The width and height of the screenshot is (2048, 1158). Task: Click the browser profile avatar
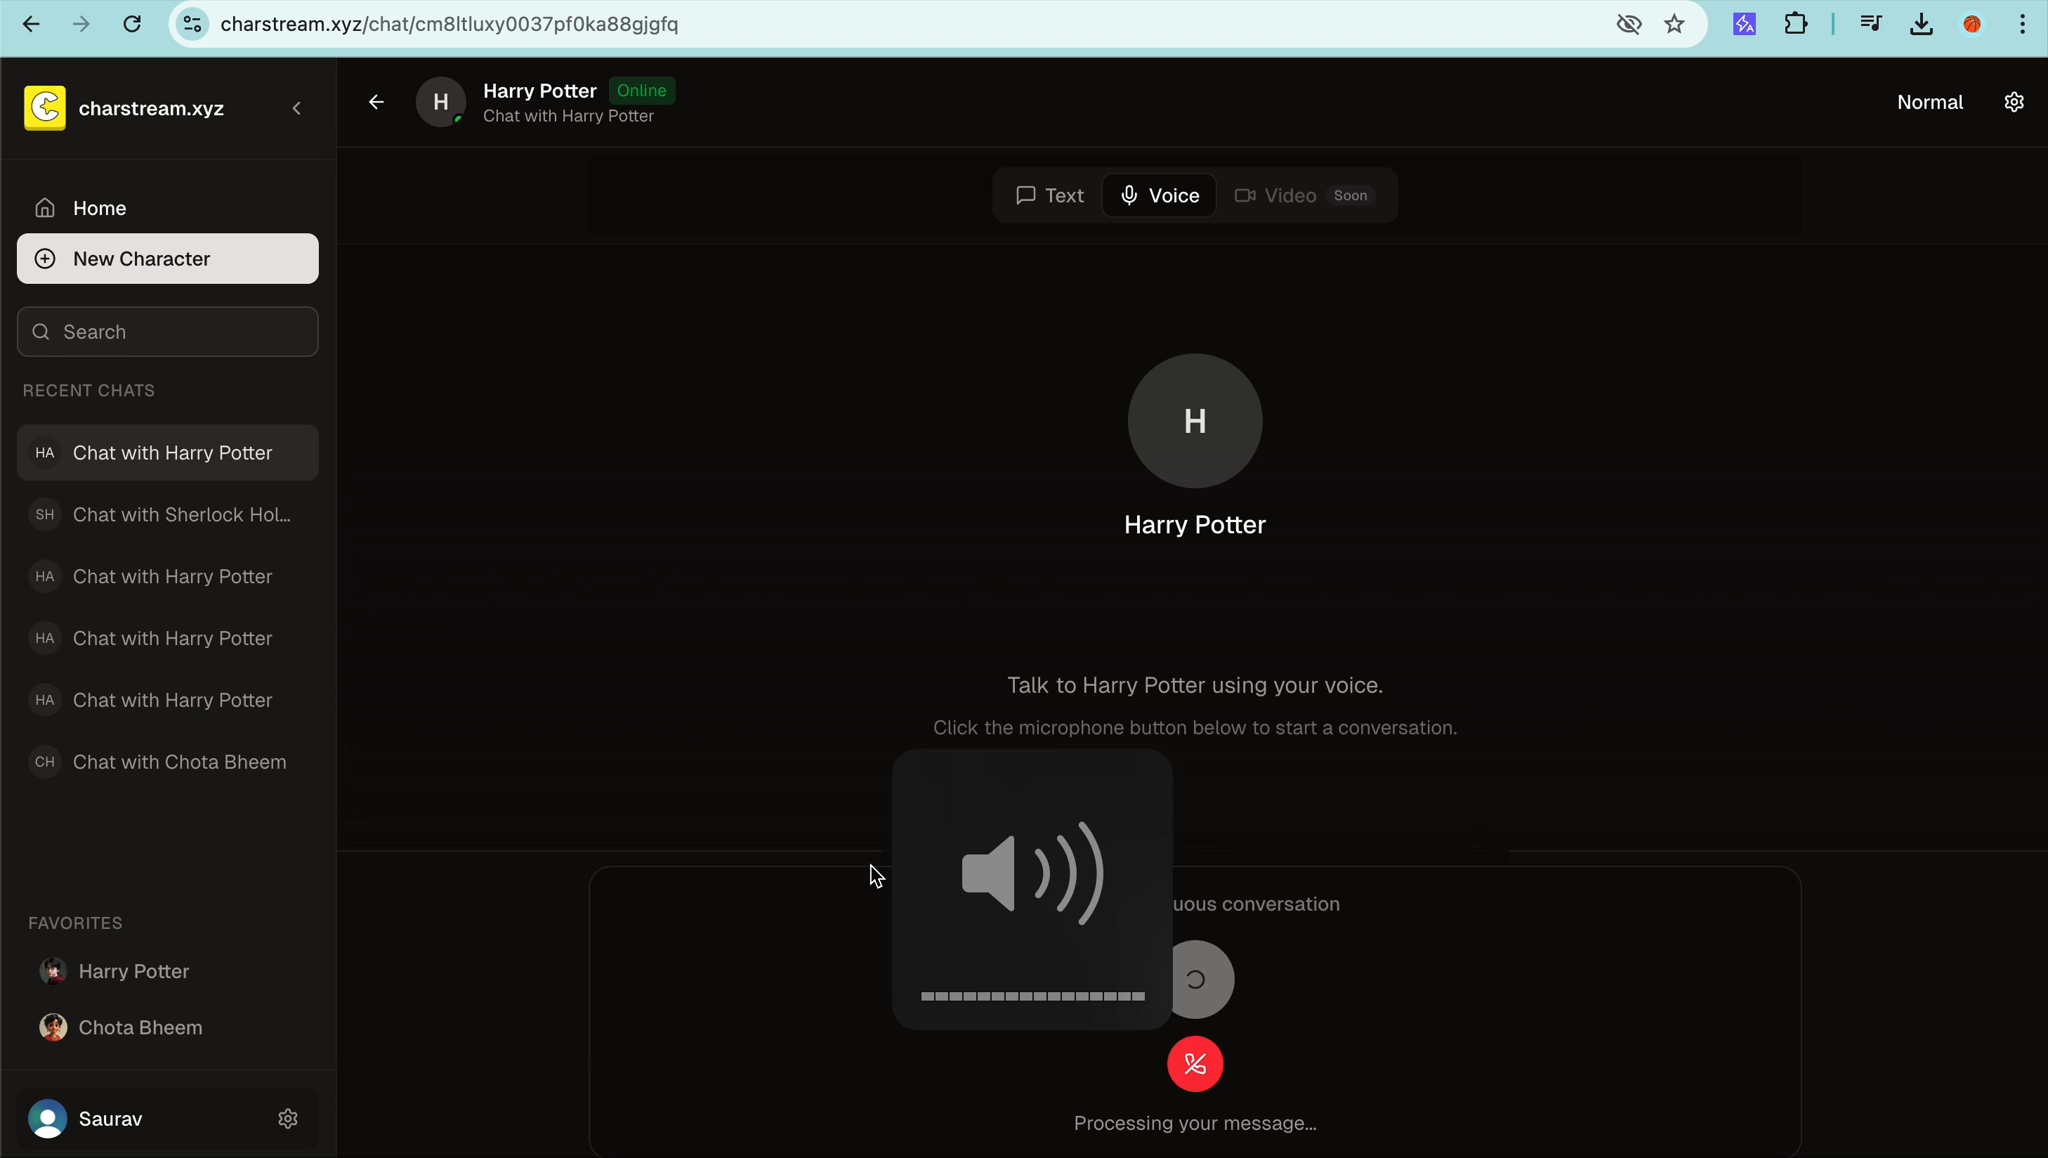click(1972, 24)
